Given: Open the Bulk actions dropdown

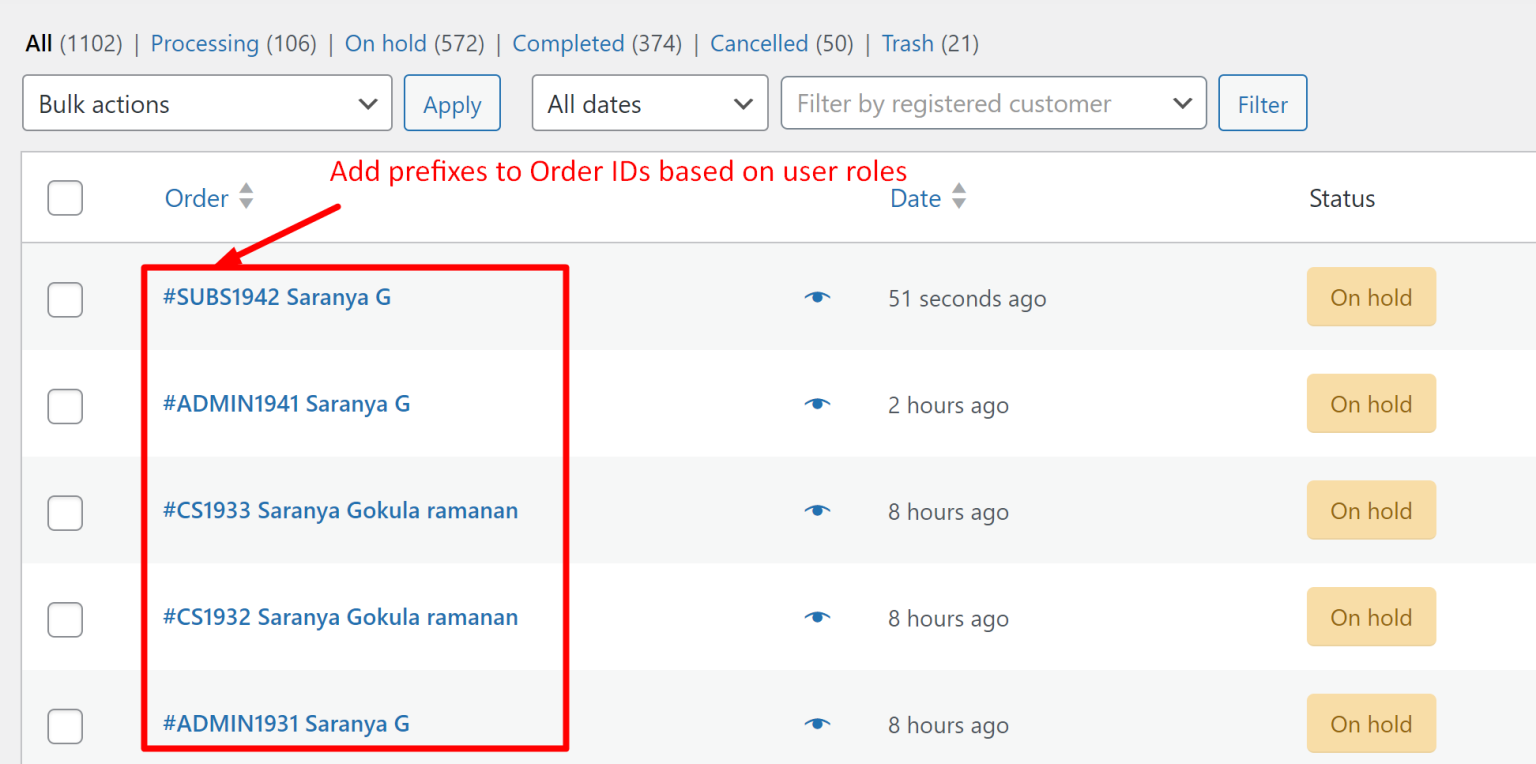Looking at the screenshot, I should tap(206, 103).
